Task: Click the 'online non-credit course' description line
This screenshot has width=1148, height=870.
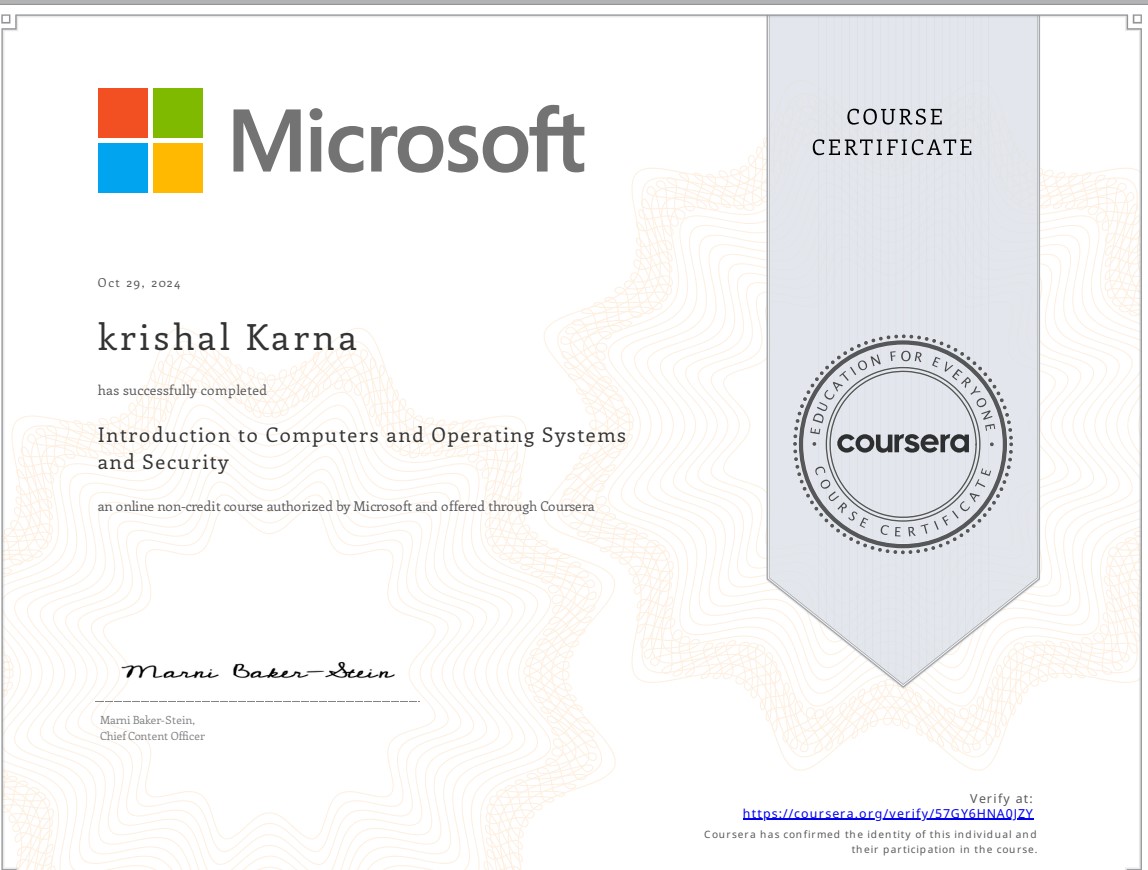Action: [345, 507]
